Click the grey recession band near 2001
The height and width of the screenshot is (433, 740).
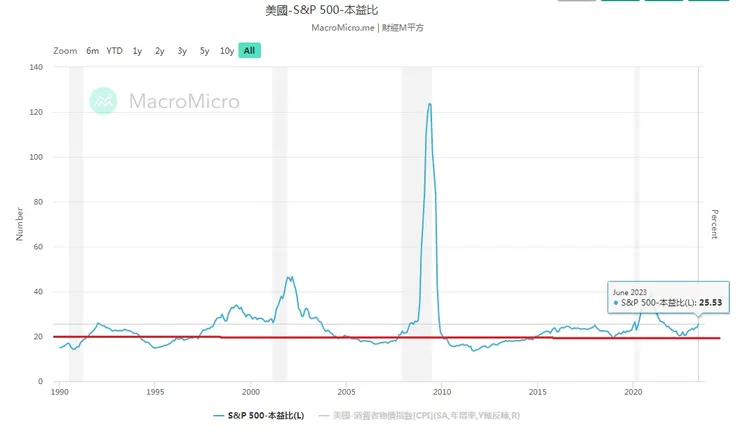(x=279, y=200)
